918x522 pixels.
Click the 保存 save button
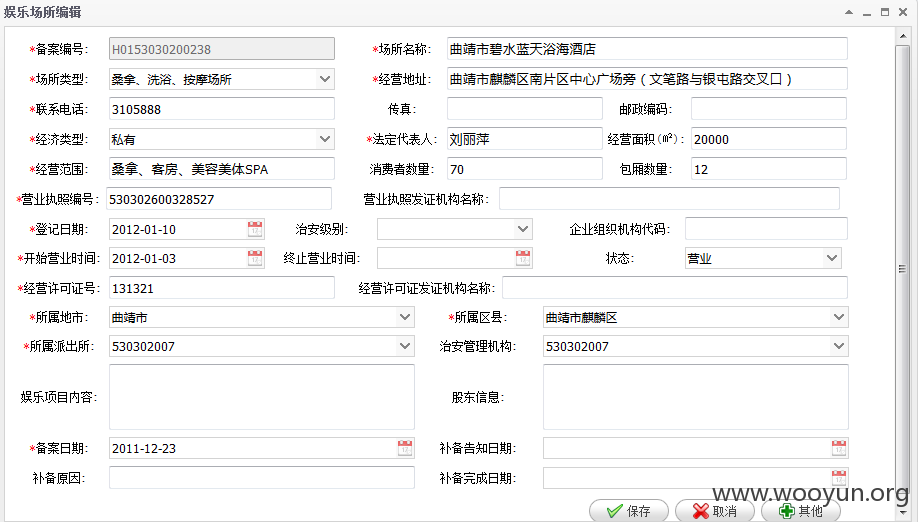[x=629, y=511]
